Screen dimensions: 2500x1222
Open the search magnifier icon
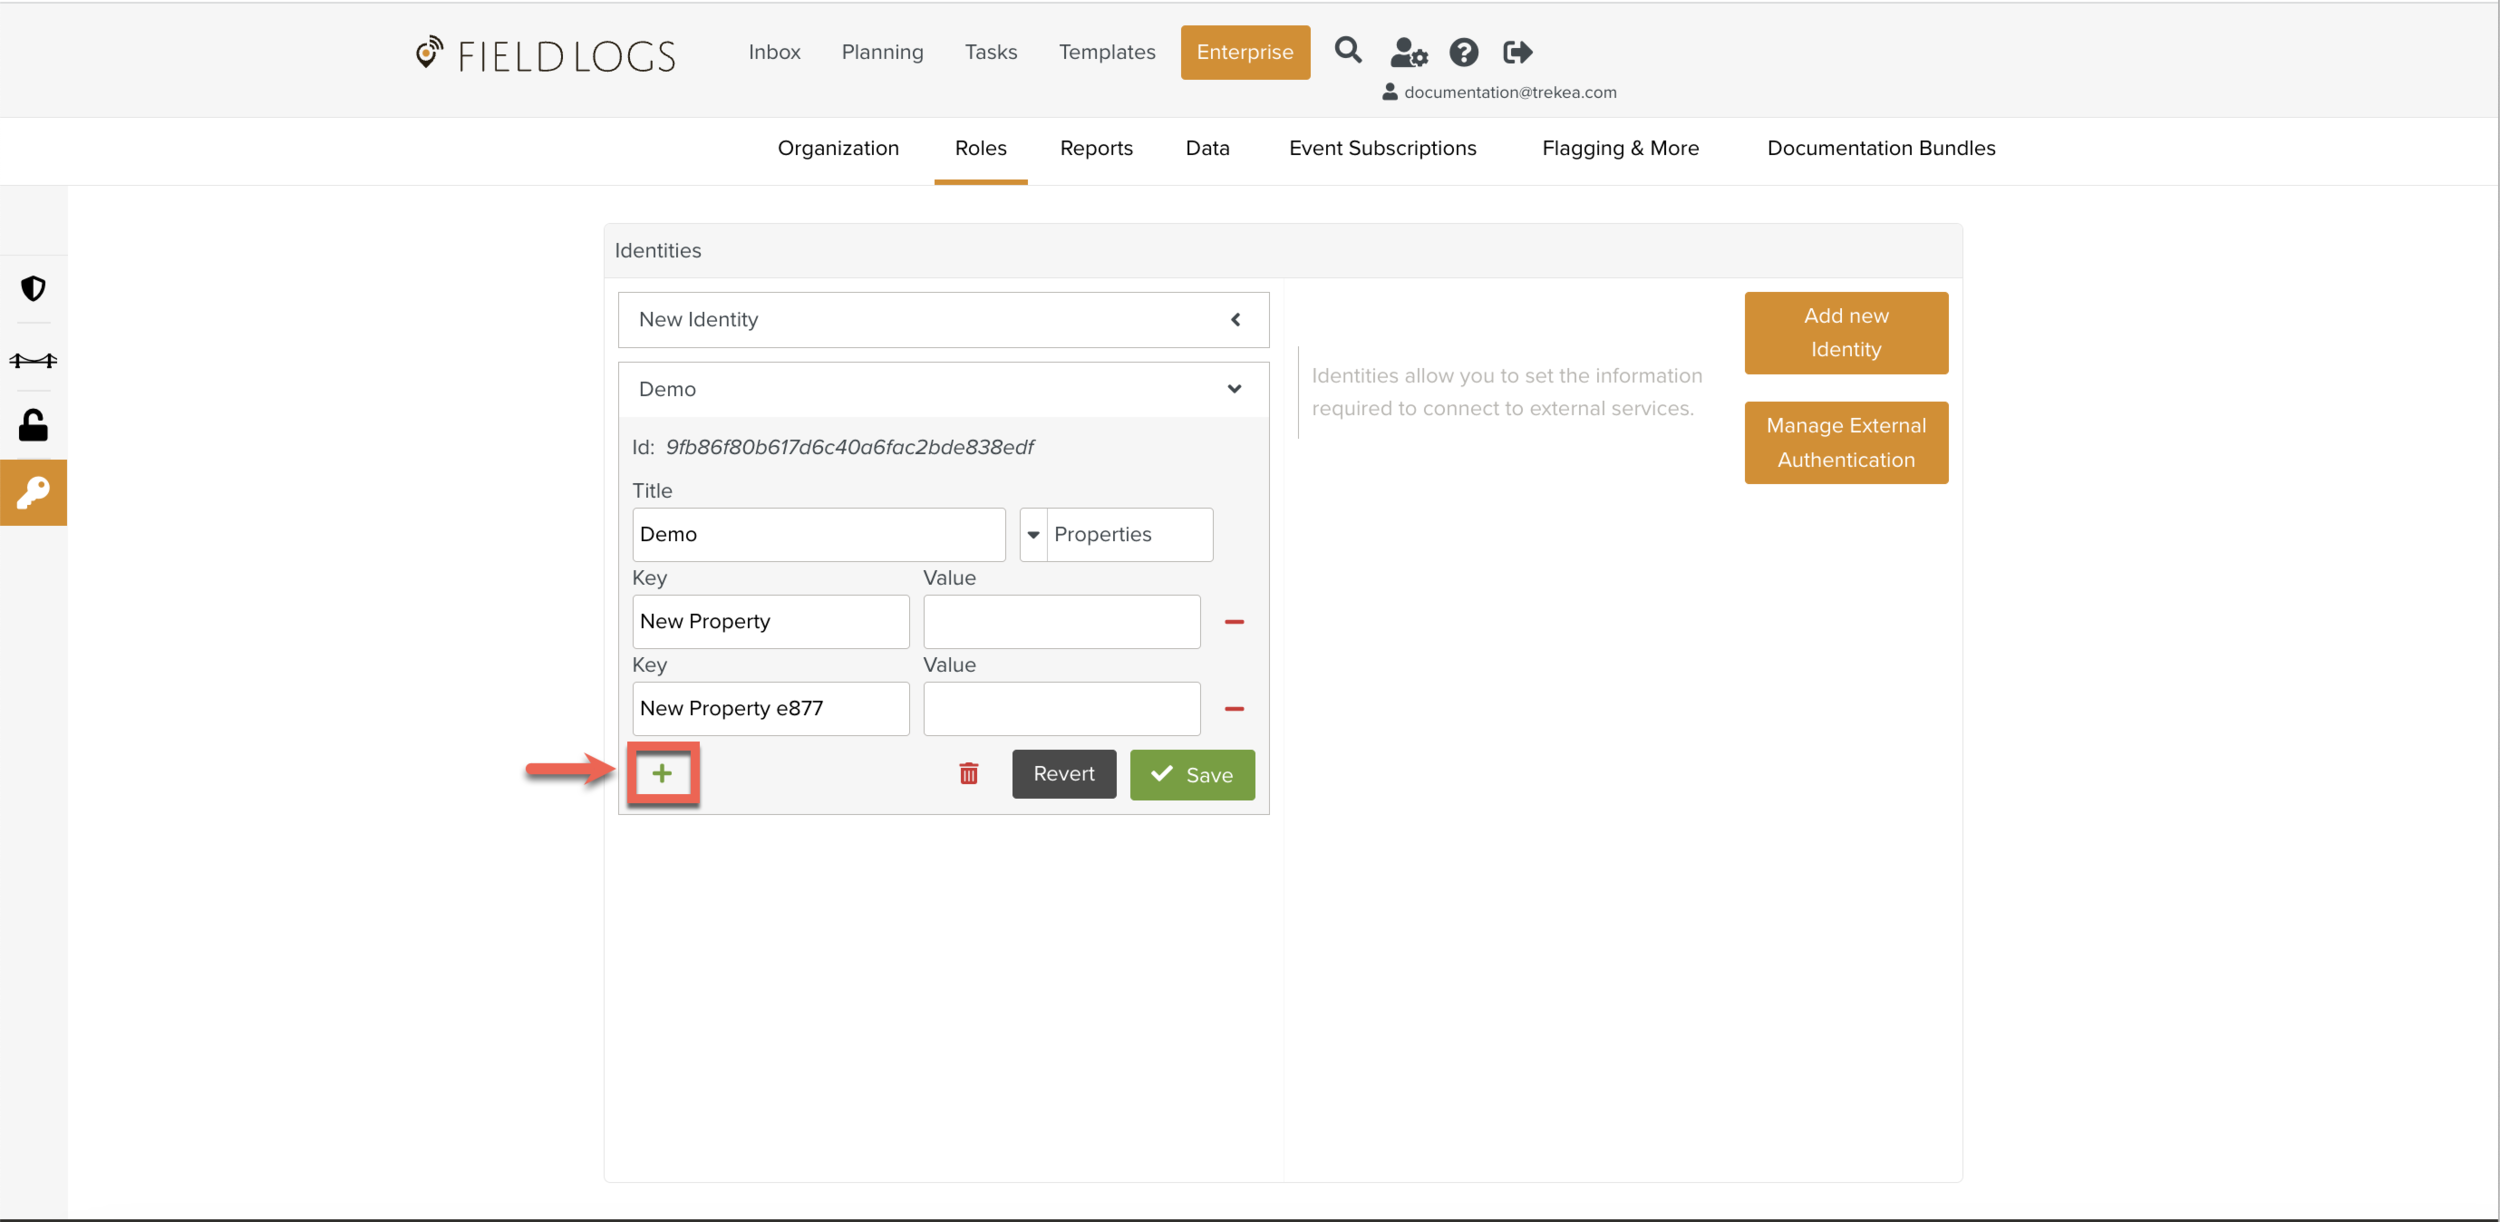(1347, 51)
